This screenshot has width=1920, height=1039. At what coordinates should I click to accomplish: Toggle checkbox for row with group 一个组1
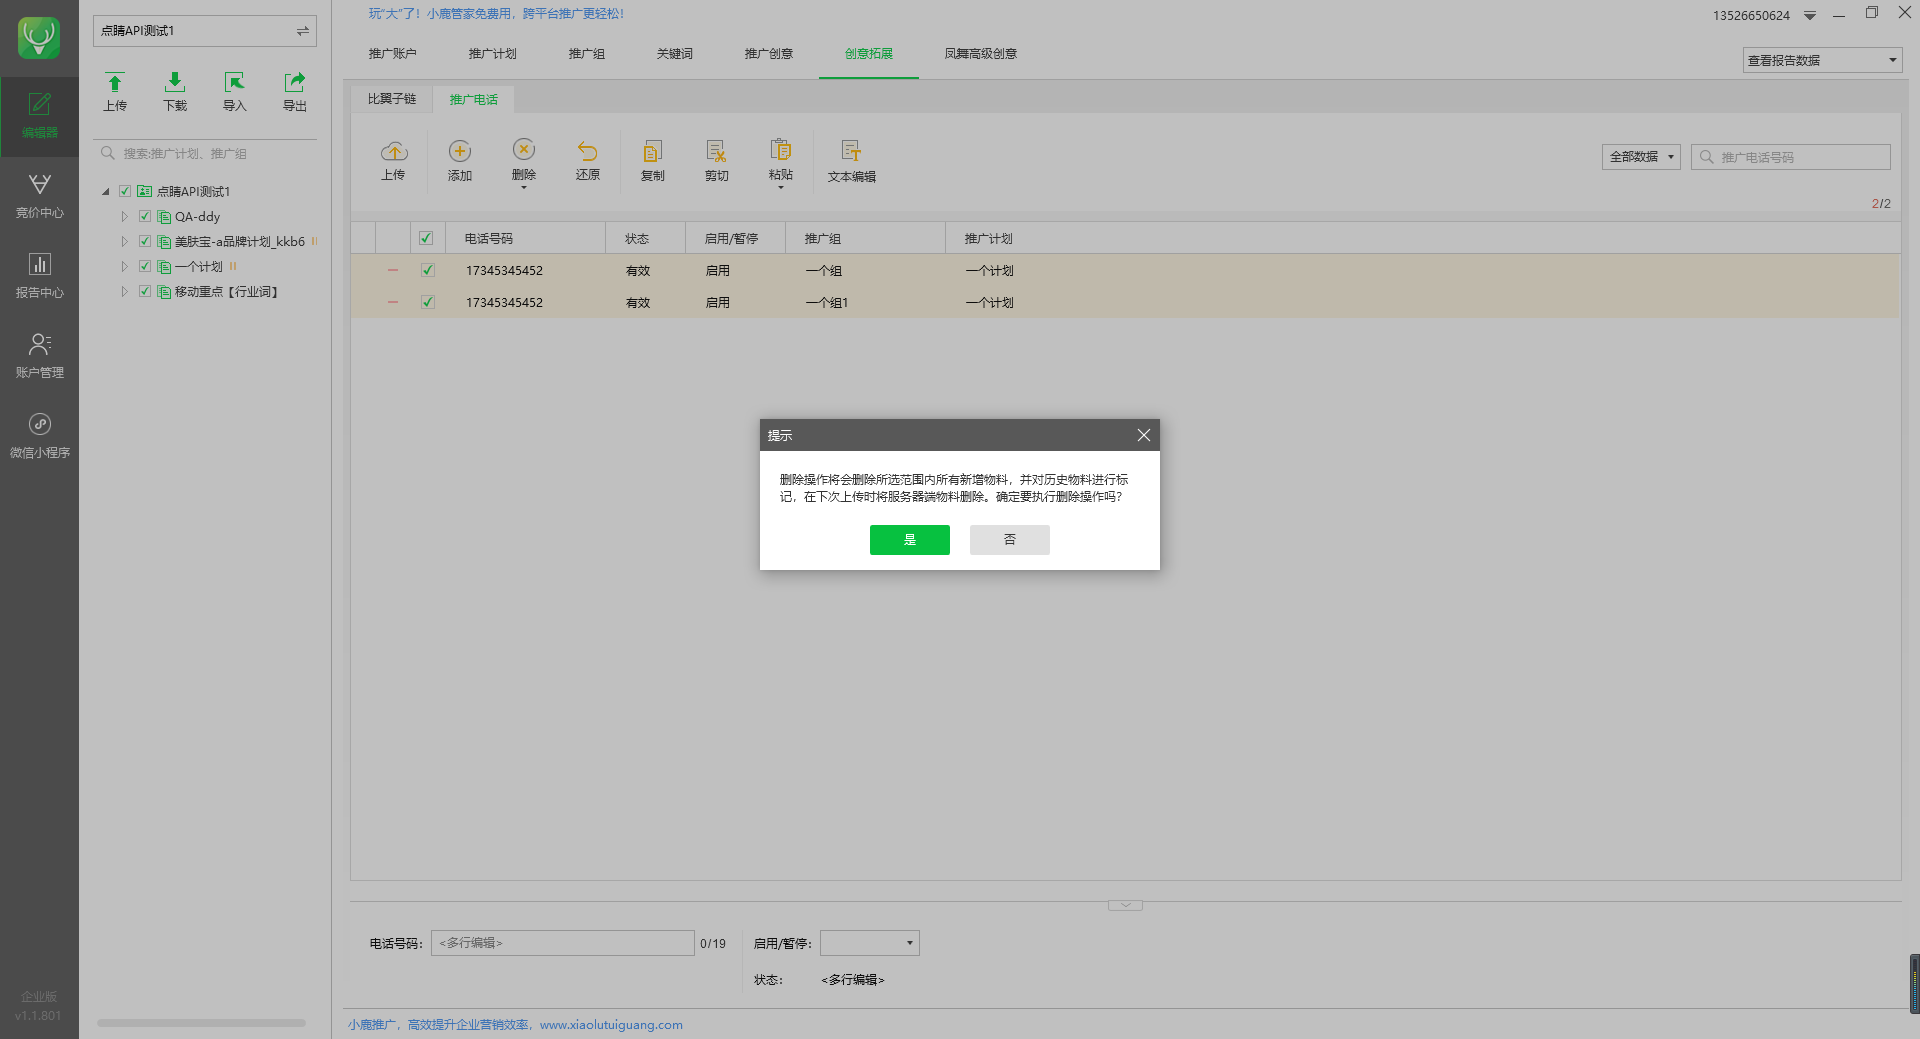click(428, 302)
